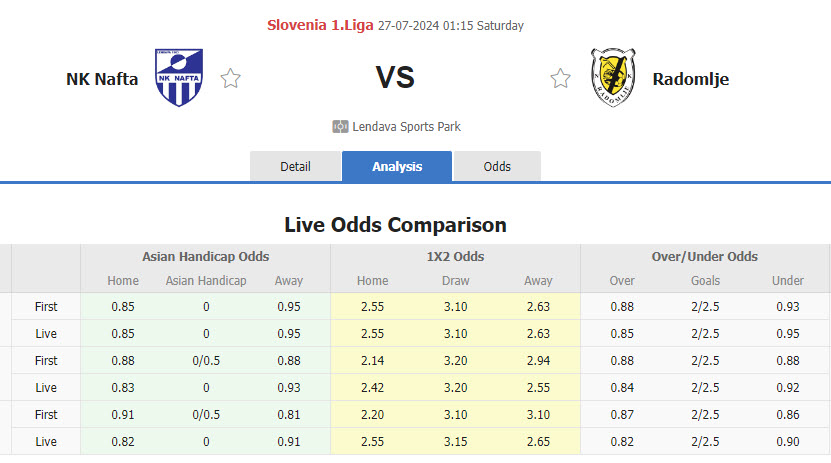This screenshot has width=831, height=463.
Task: Click the NK Nafta team crest logo
Action: pos(179,78)
